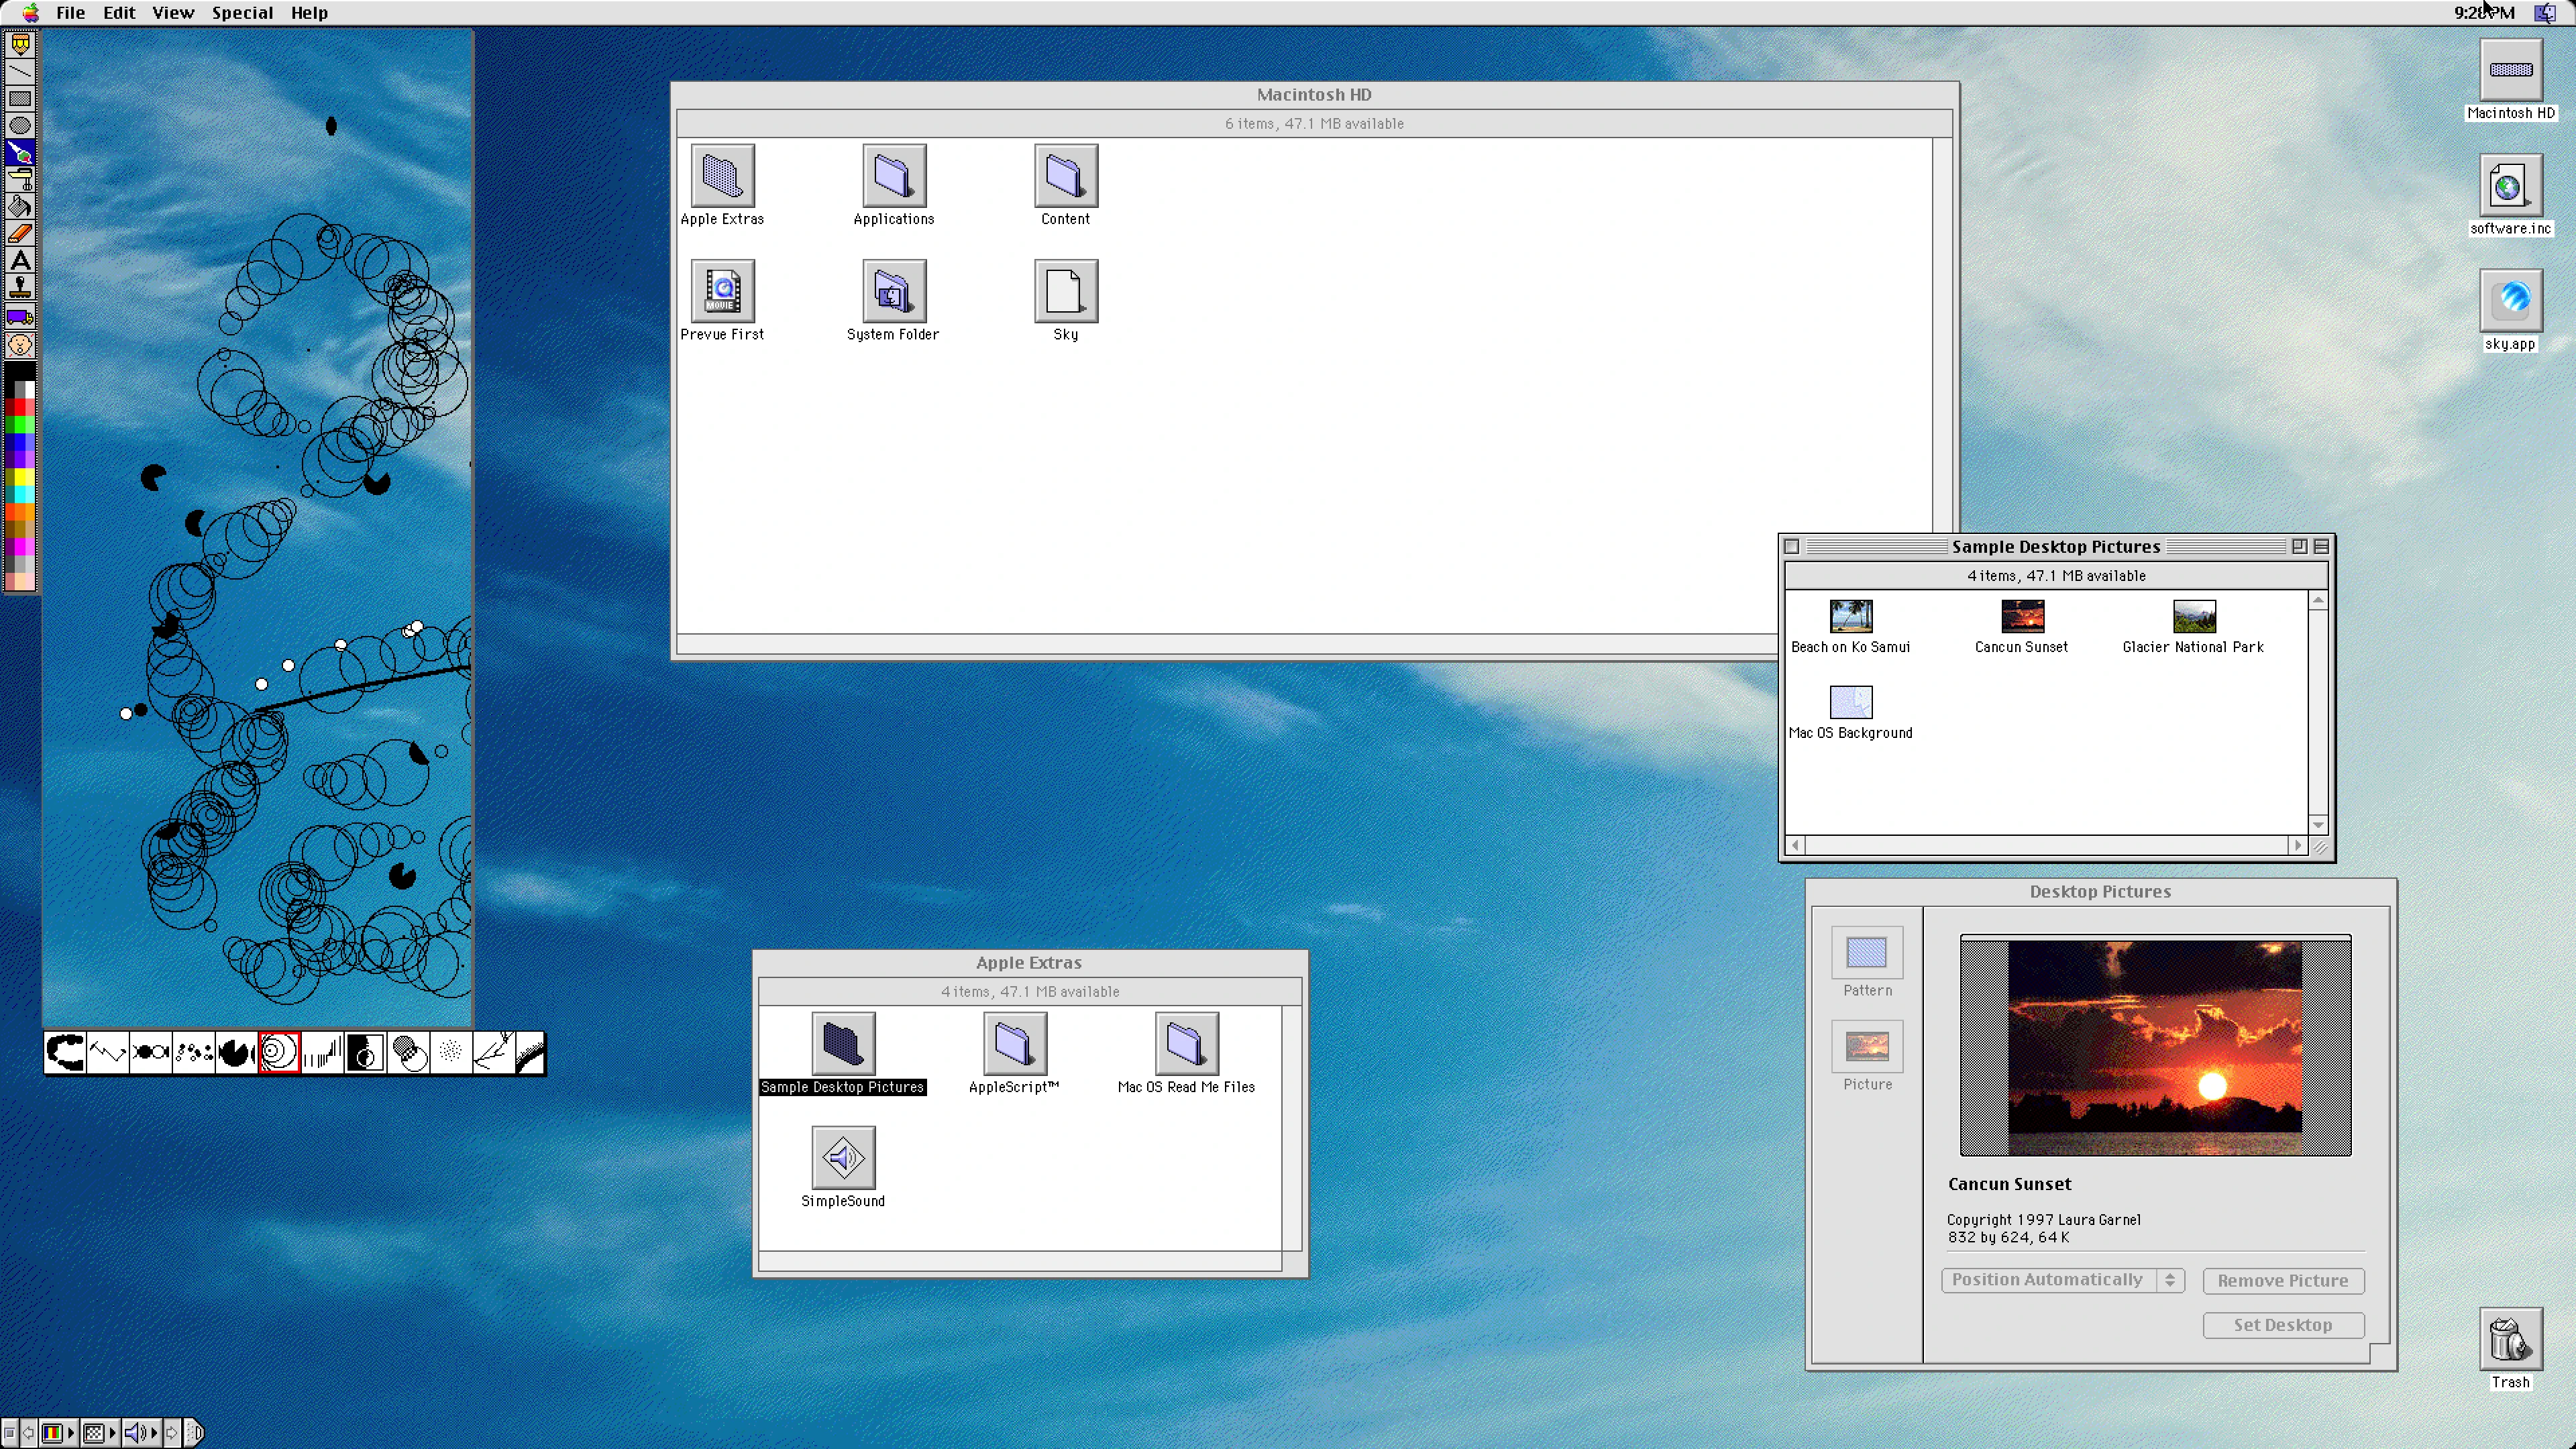The height and width of the screenshot is (1449, 2576).
Task: Select the letter A Text tool
Action: tap(20, 261)
